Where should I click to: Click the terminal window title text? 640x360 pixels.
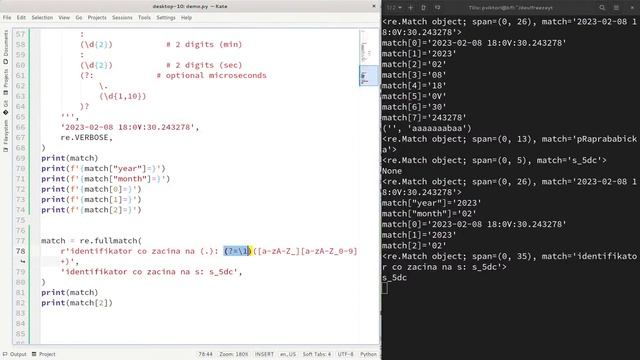(510, 7)
